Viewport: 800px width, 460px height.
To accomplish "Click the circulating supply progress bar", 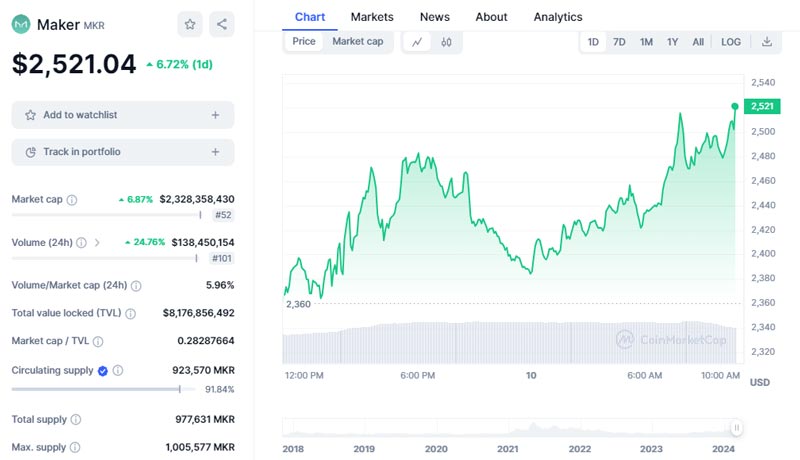I will (x=103, y=389).
